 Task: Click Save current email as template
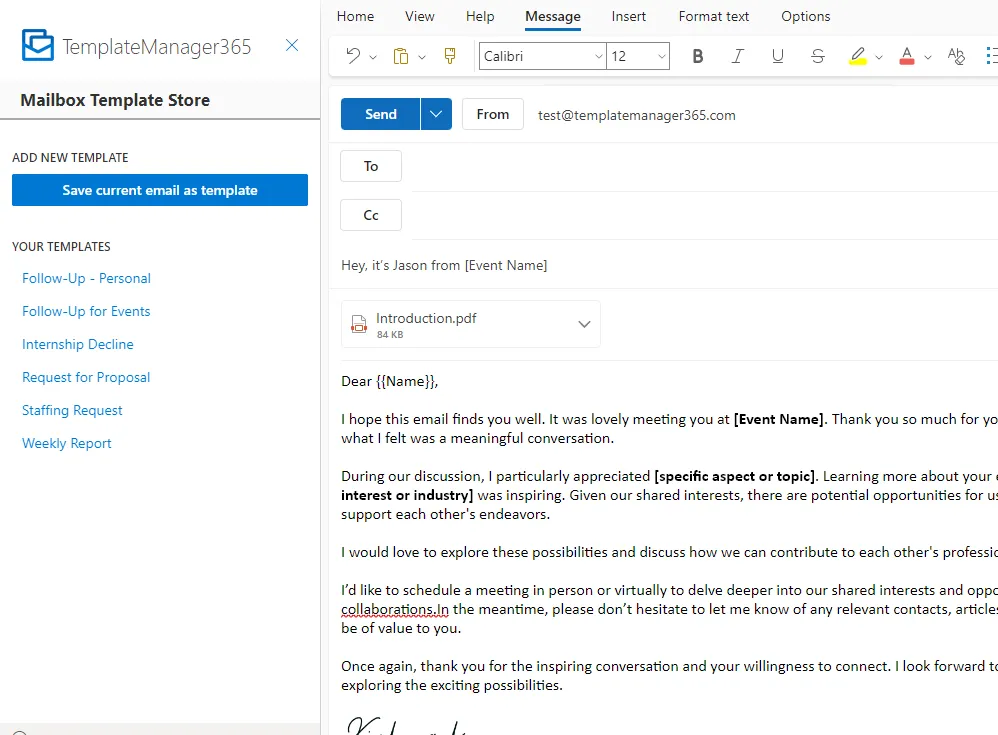[160, 190]
